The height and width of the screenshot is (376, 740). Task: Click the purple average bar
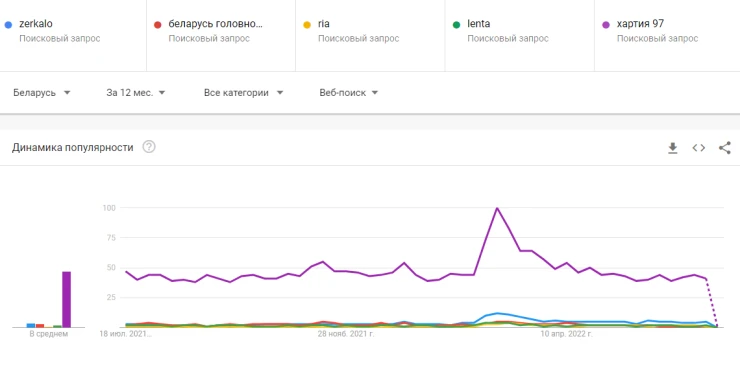click(x=67, y=300)
